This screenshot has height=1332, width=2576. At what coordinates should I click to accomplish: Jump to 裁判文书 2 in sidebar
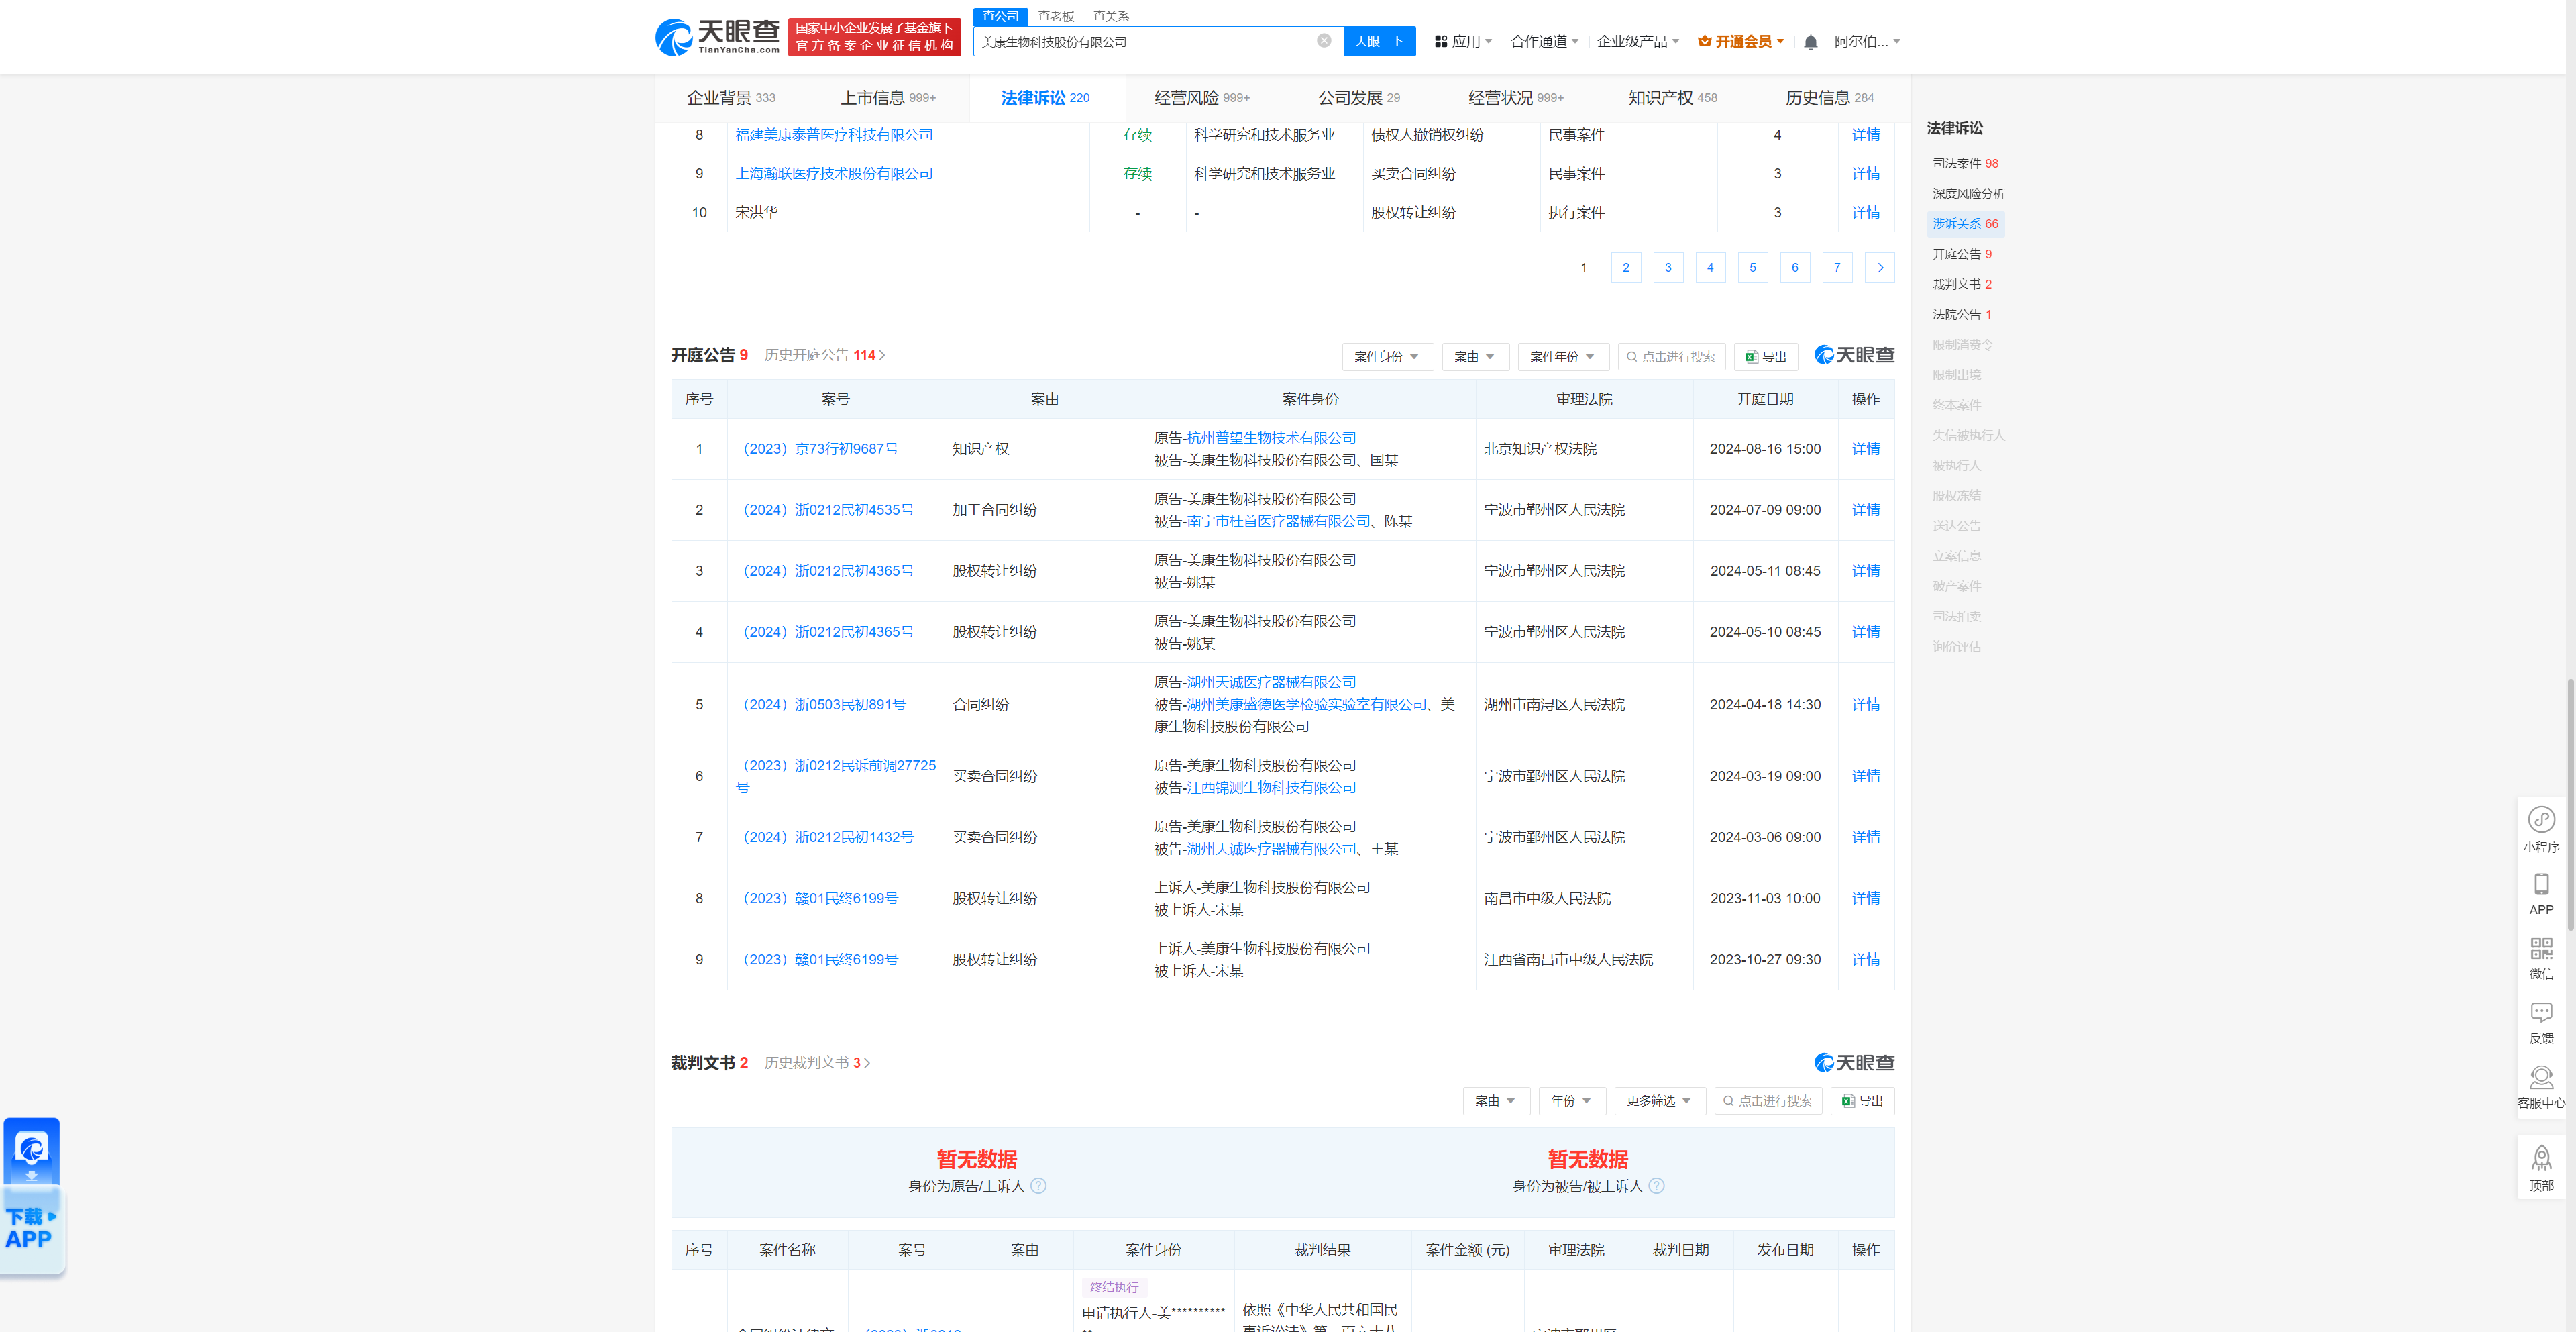pos(1961,285)
